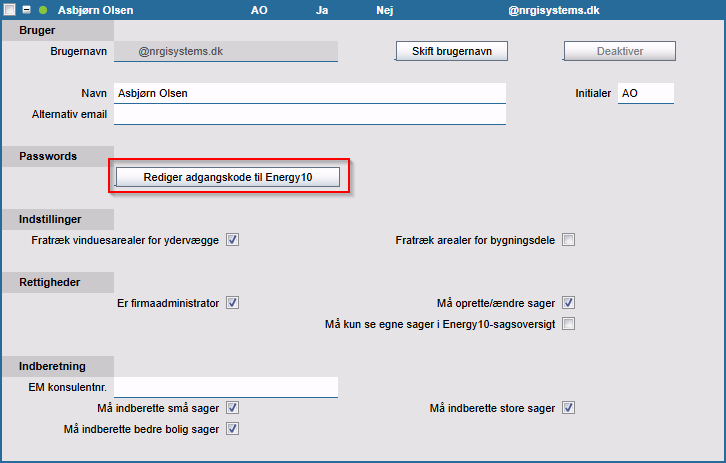The image size is (726, 463).
Task: Click the Navn input field
Action: tap(309, 93)
